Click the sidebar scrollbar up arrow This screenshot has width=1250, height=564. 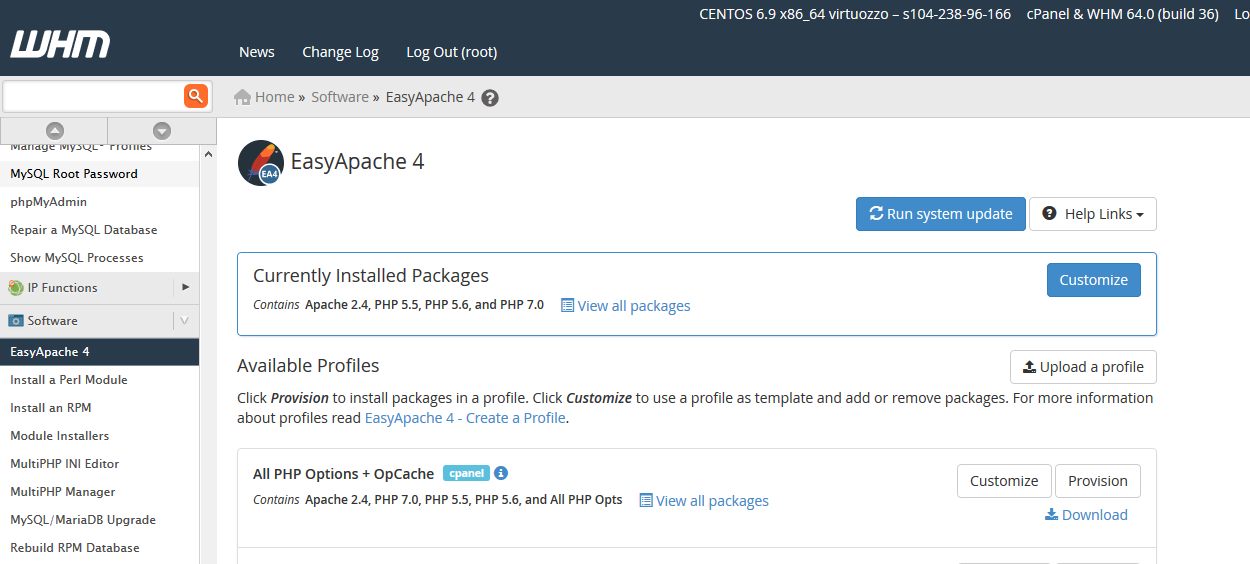tap(208, 154)
